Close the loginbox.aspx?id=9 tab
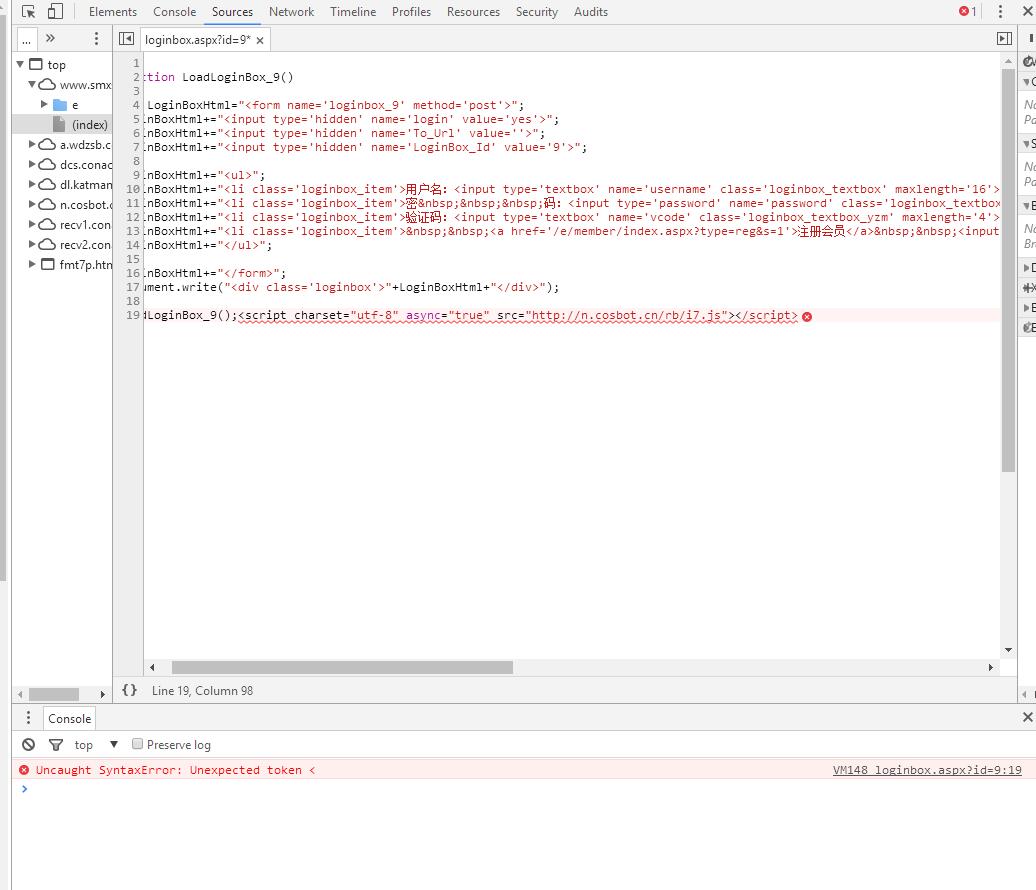Viewport: 1036px width, 890px height. [260, 40]
